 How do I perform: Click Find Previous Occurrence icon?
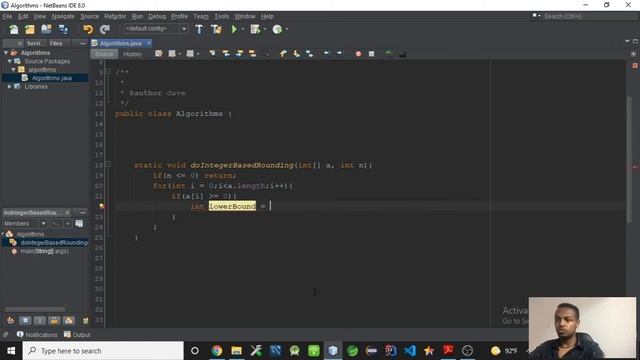pos(226,54)
